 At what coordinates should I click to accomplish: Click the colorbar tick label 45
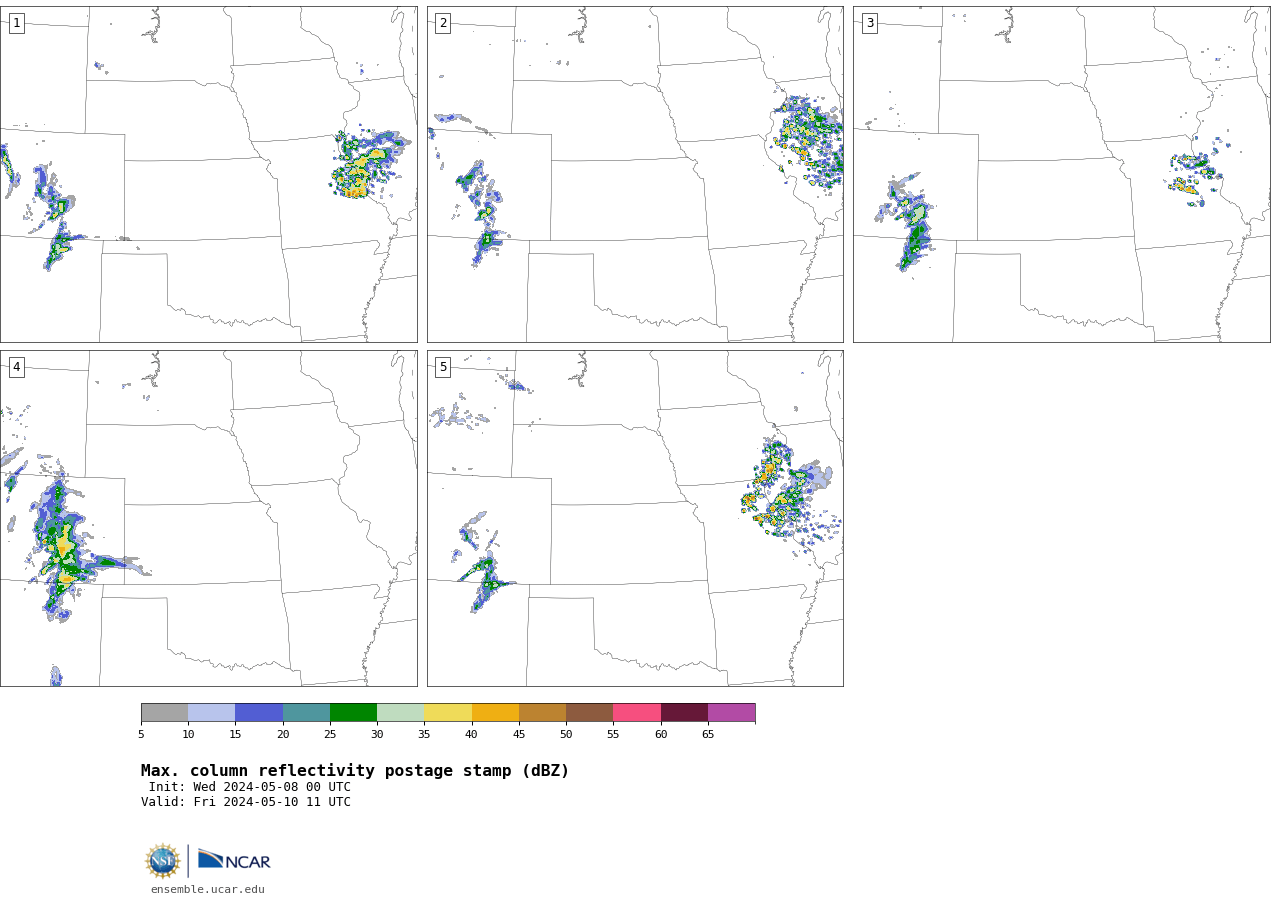click(519, 735)
